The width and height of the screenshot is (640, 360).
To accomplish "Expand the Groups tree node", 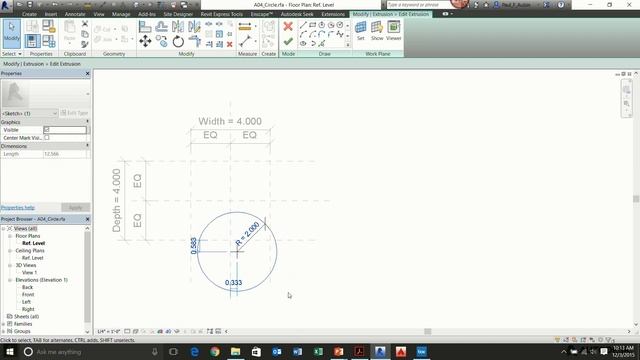I will click(x=4, y=331).
